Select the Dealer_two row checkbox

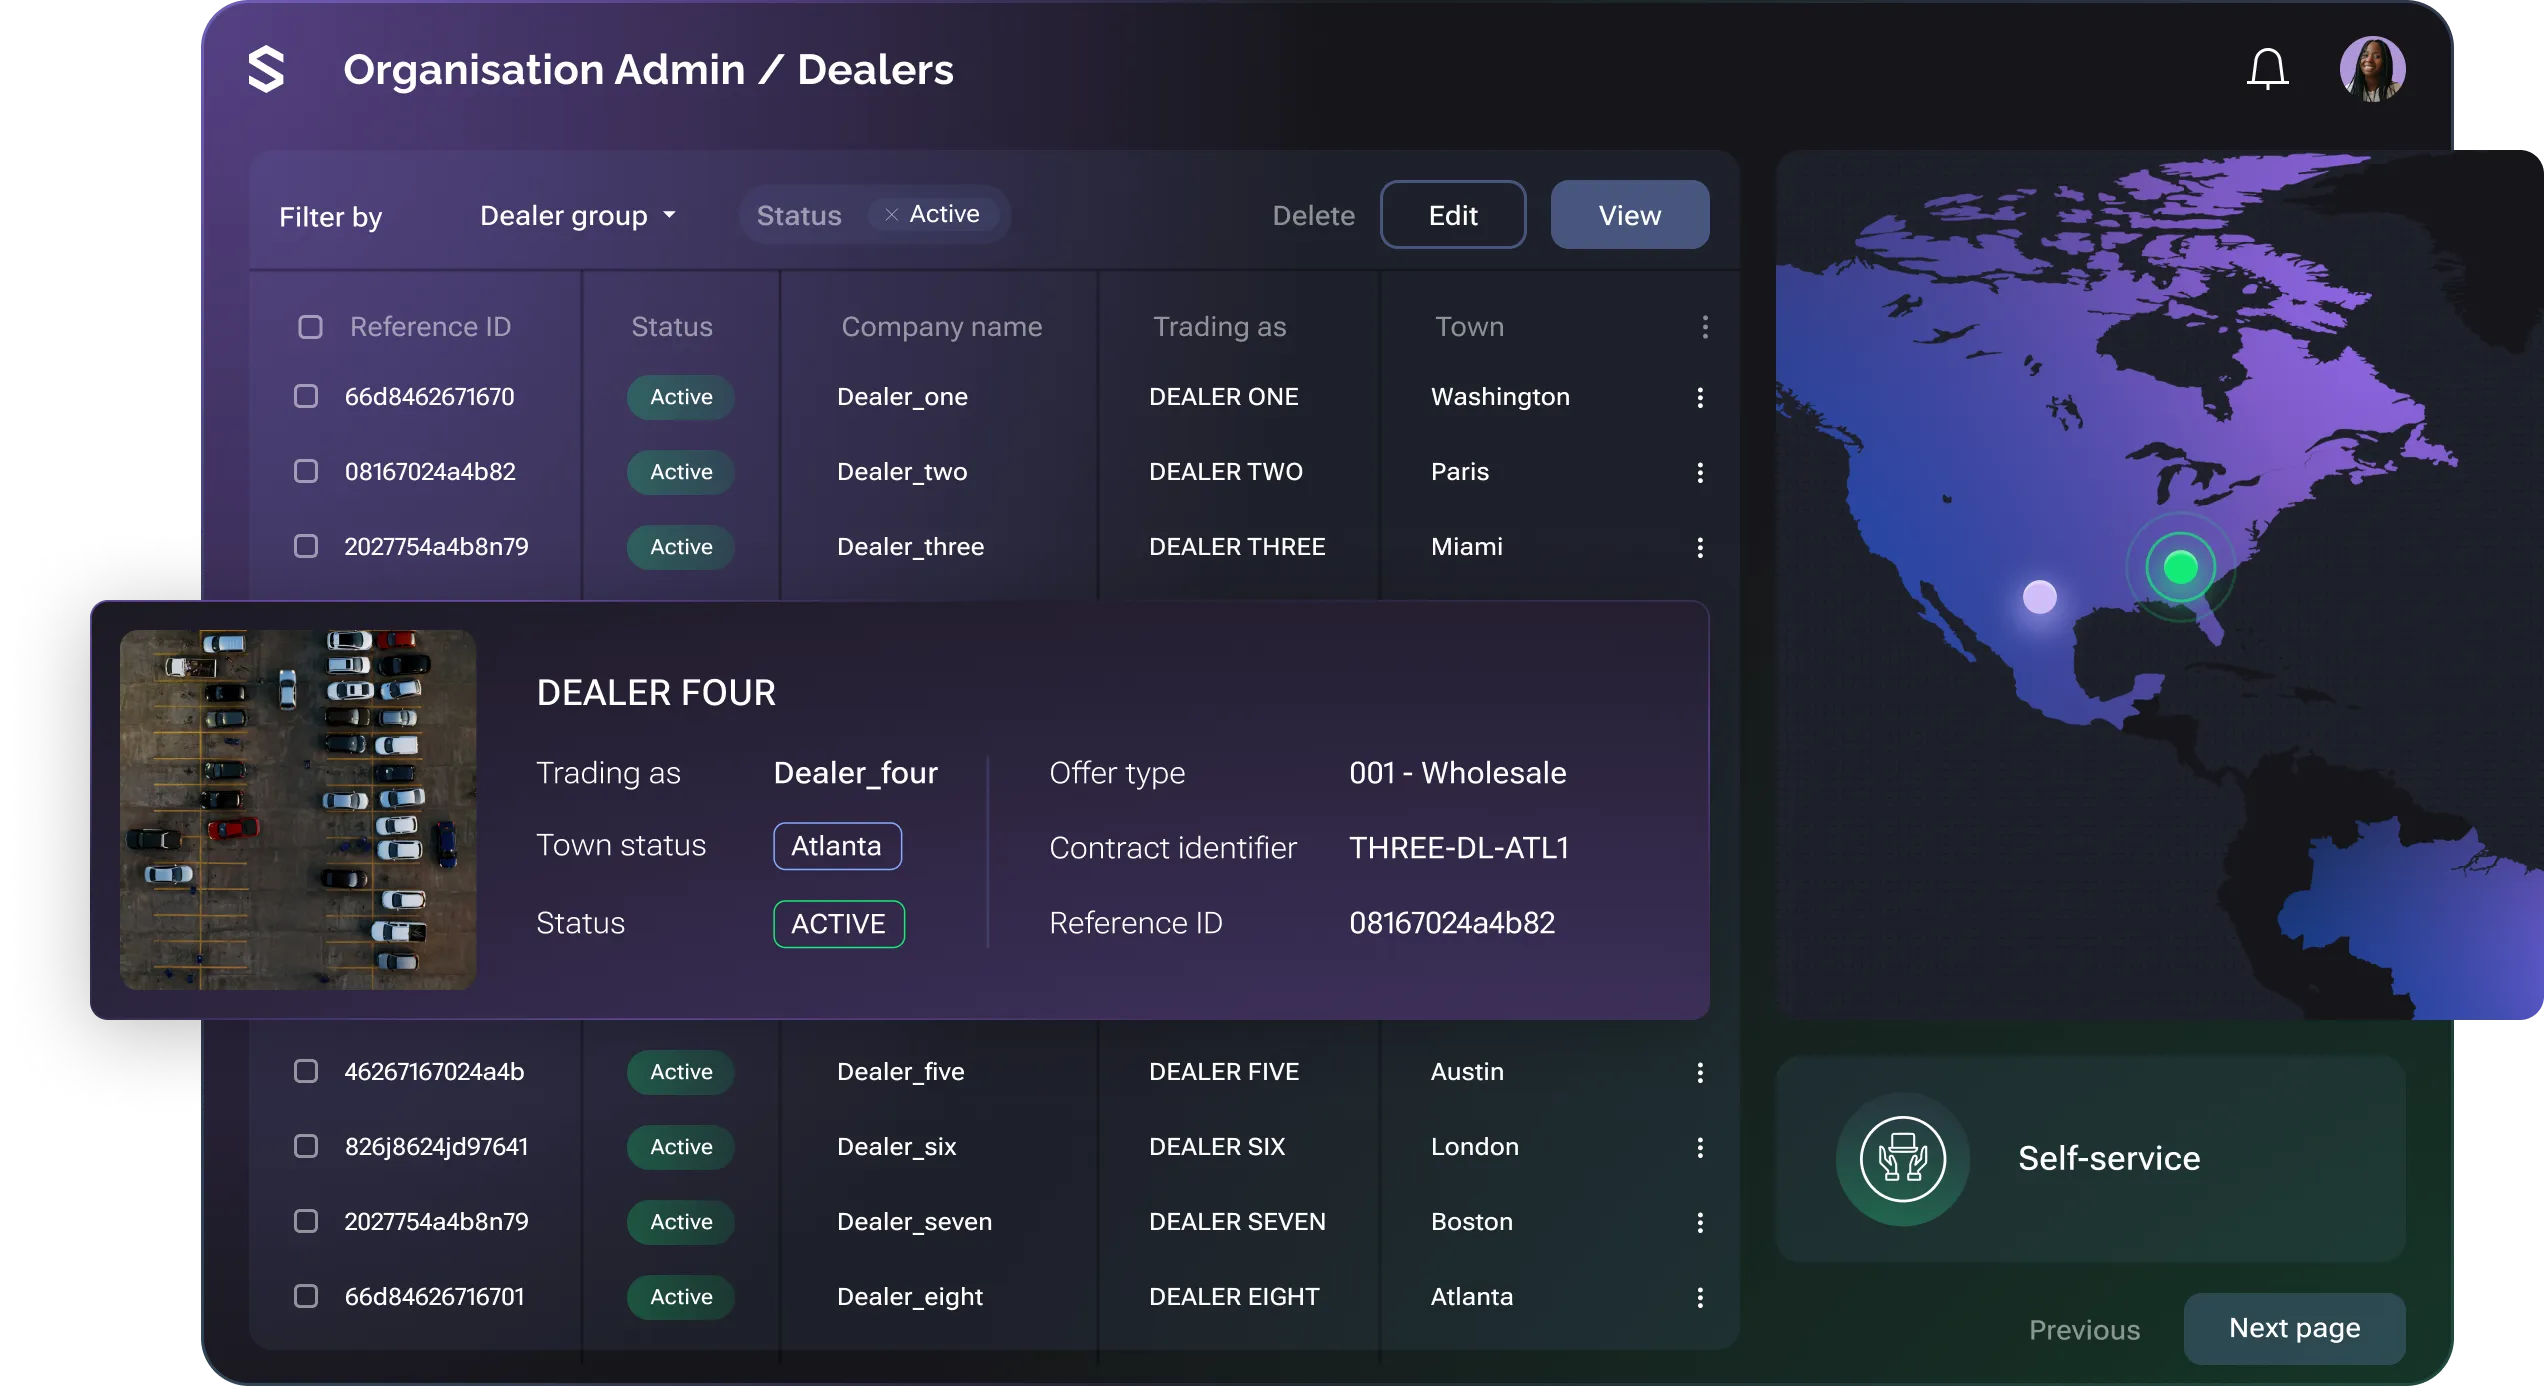pyautogui.click(x=306, y=471)
